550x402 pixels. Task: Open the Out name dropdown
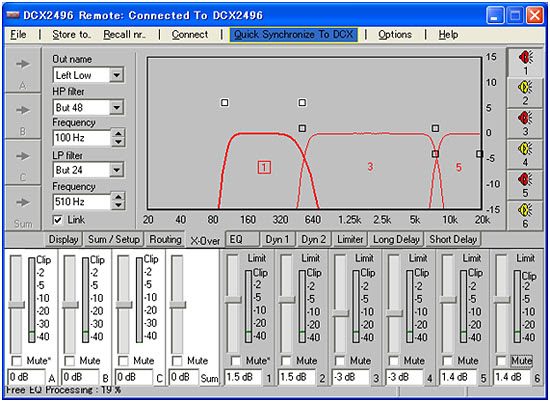(x=116, y=75)
